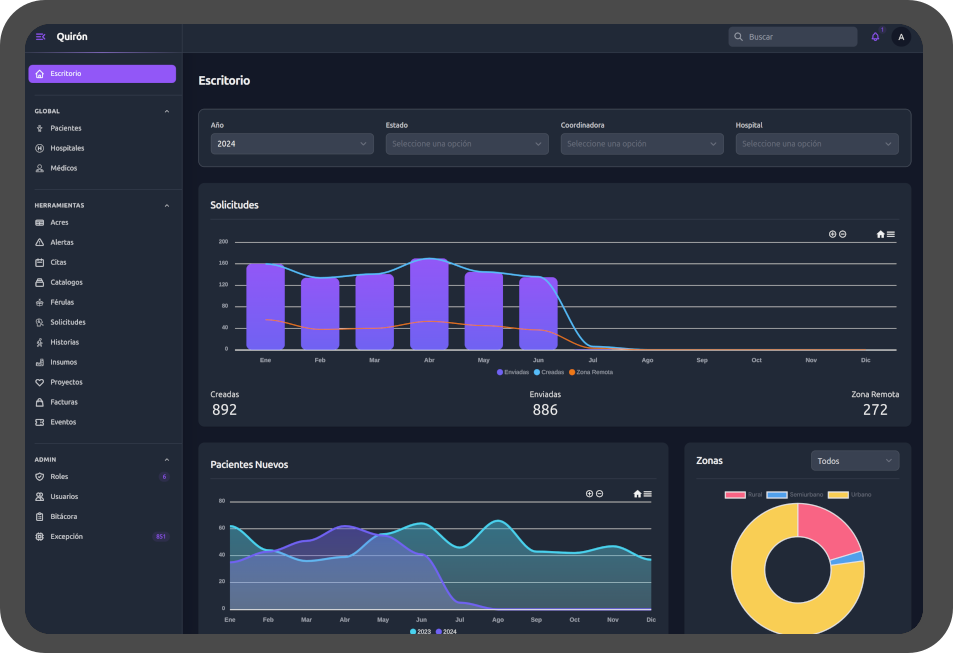
Task: Toggle the Zona Remota series in legend
Action: point(591,372)
